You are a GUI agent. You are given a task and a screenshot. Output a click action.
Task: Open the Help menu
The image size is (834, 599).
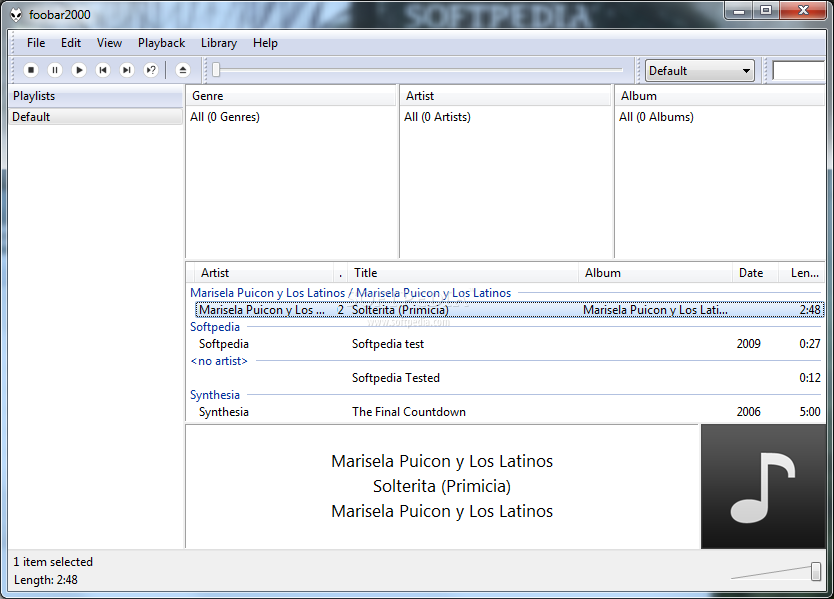click(265, 43)
